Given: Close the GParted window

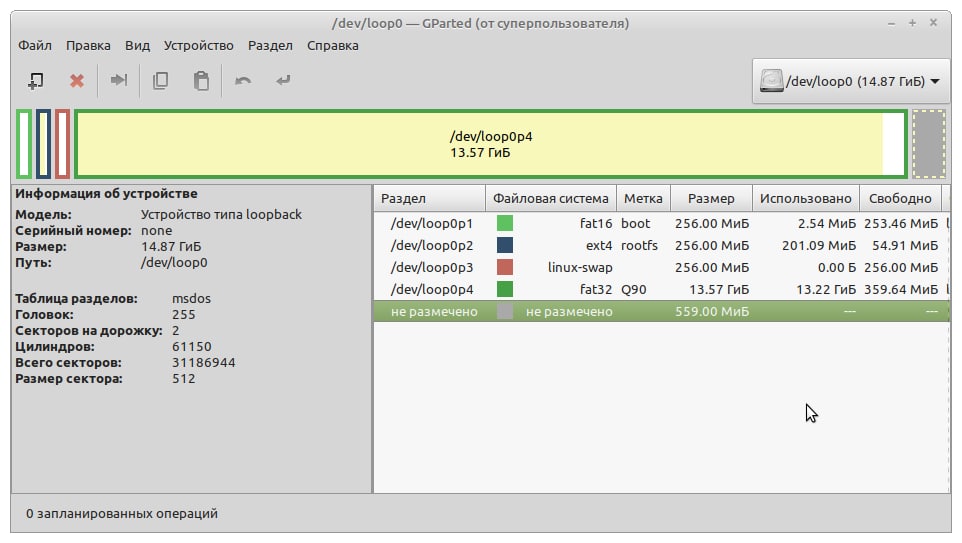Looking at the screenshot, I should coord(933,23).
